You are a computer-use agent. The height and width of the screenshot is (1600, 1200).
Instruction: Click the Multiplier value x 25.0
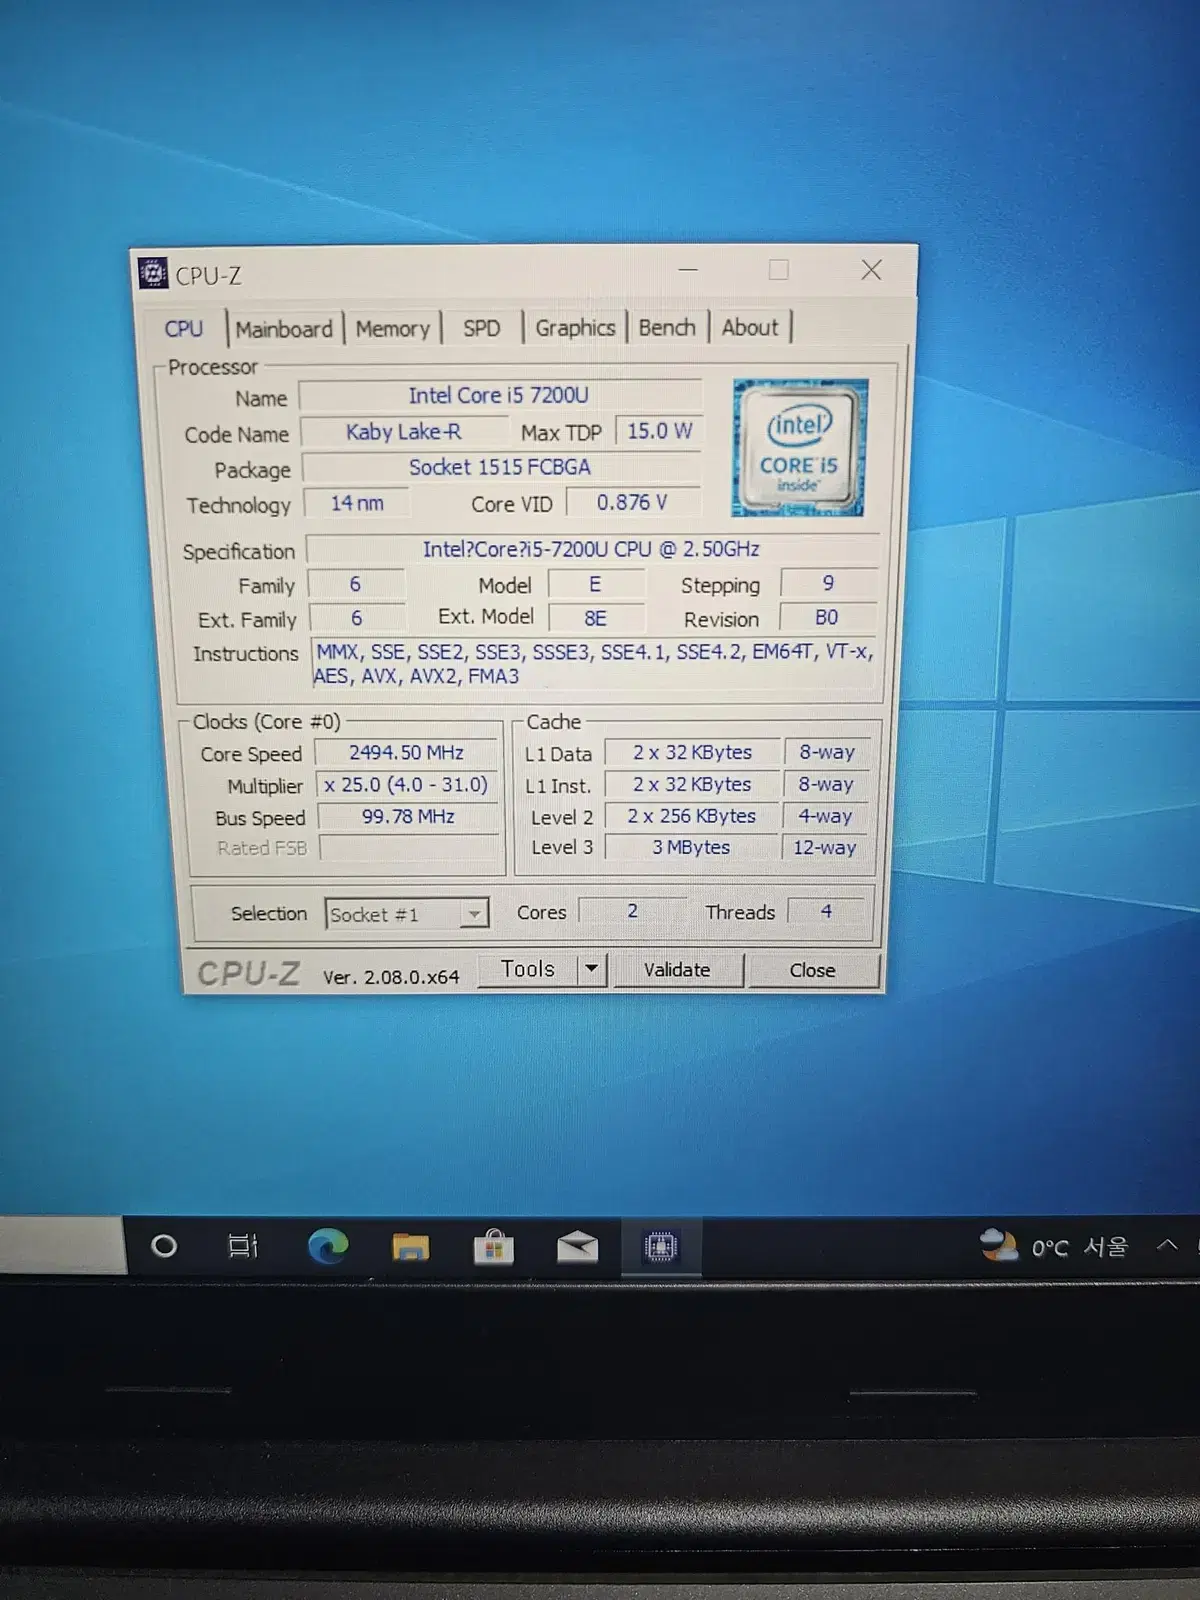(x=406, y=785)
